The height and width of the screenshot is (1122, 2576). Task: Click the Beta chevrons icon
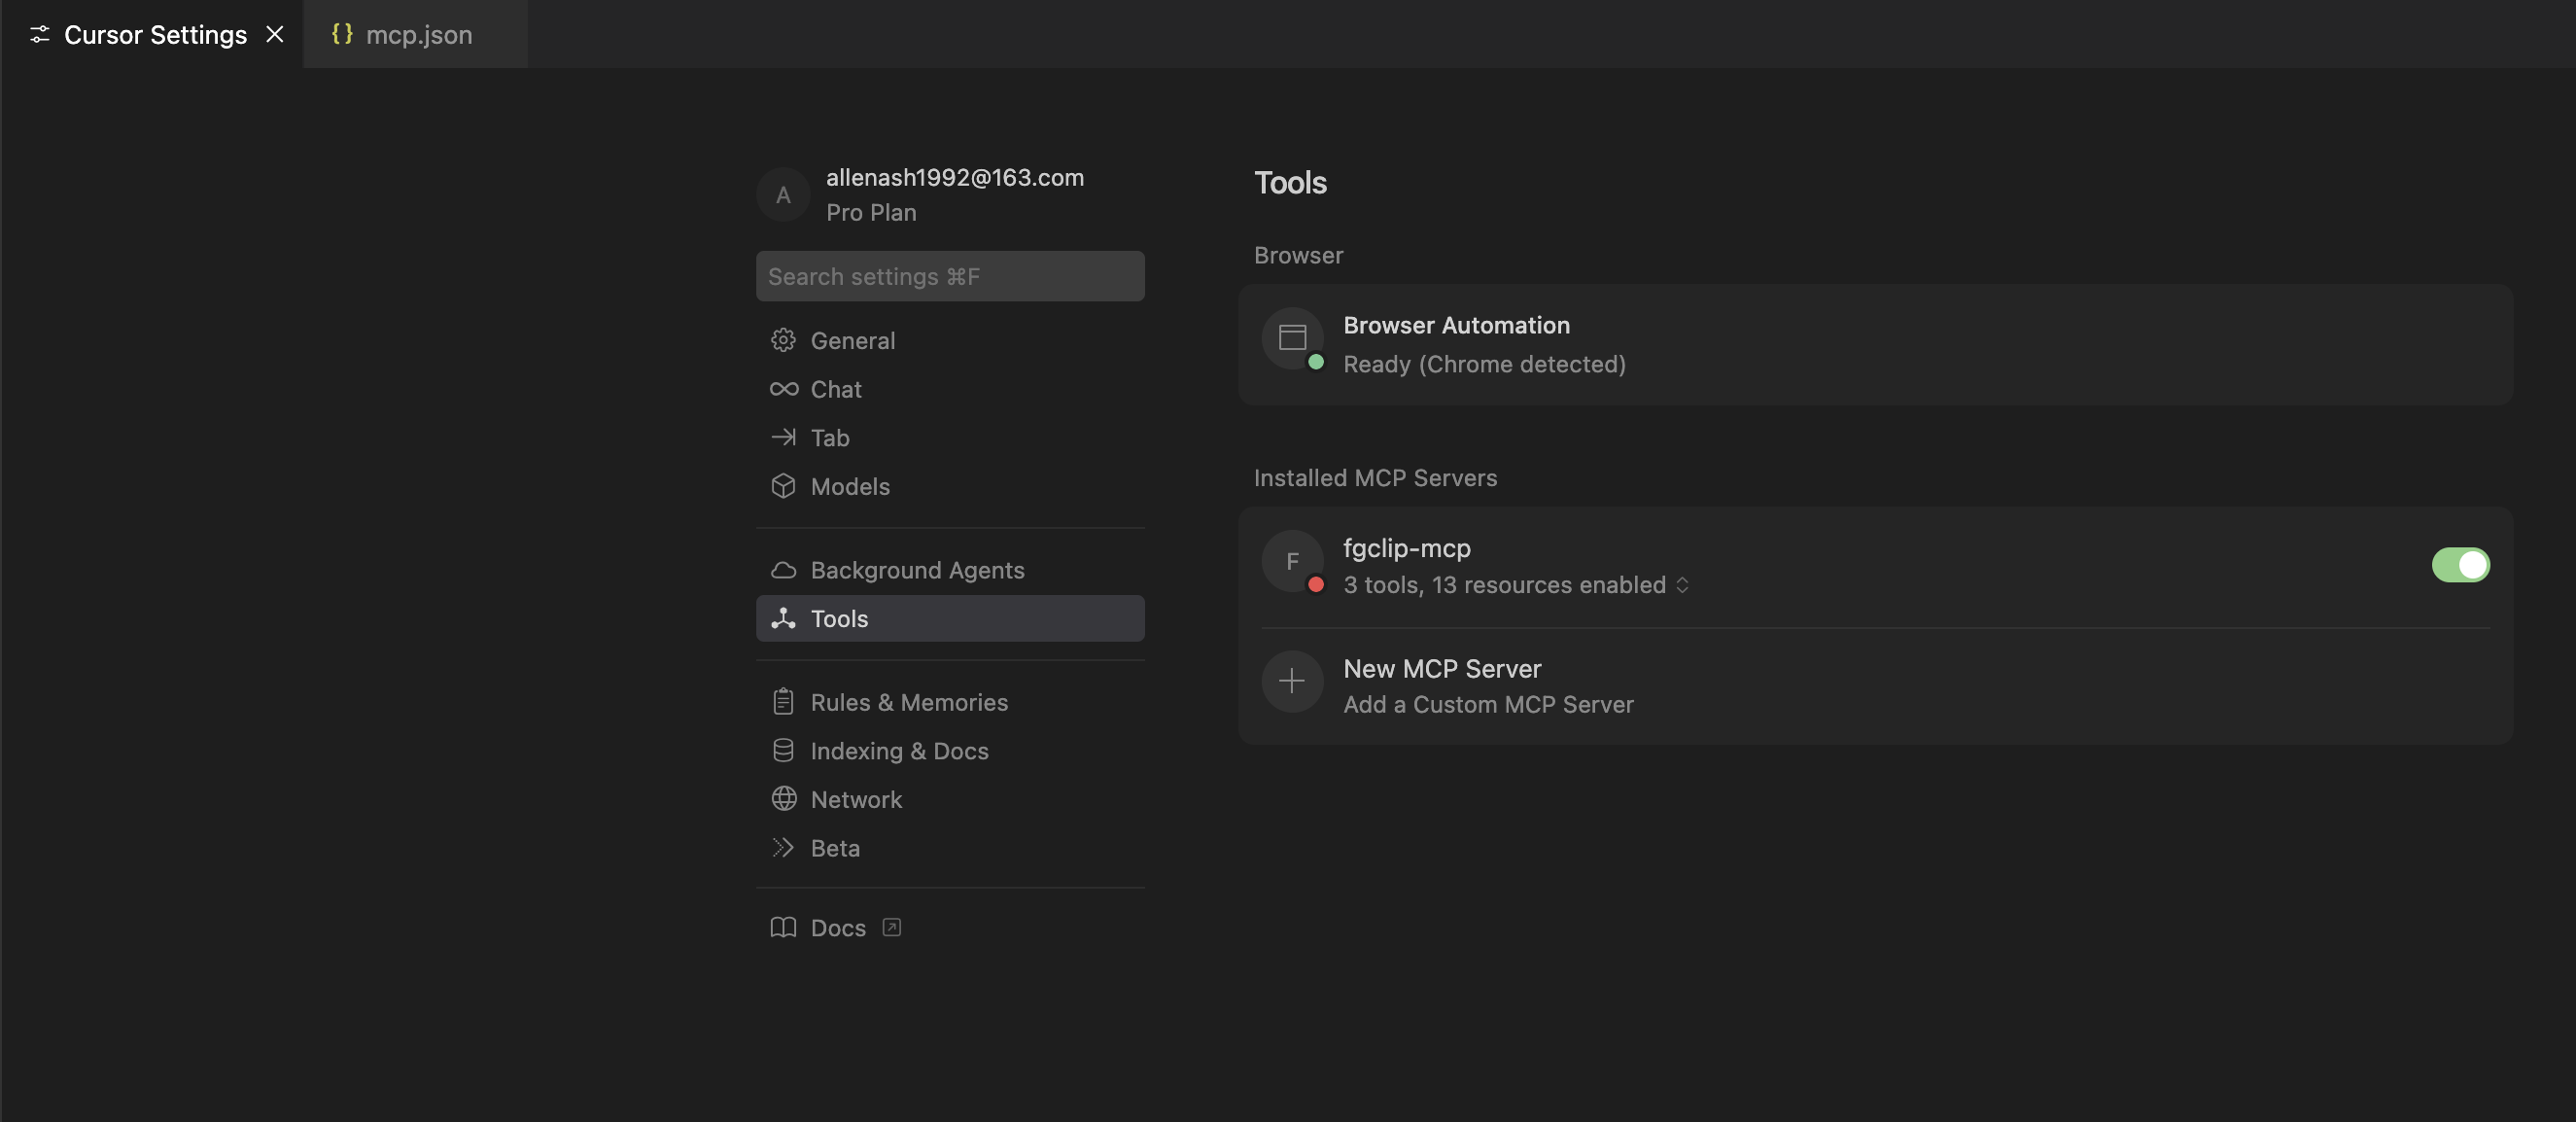tap(783, 848)
